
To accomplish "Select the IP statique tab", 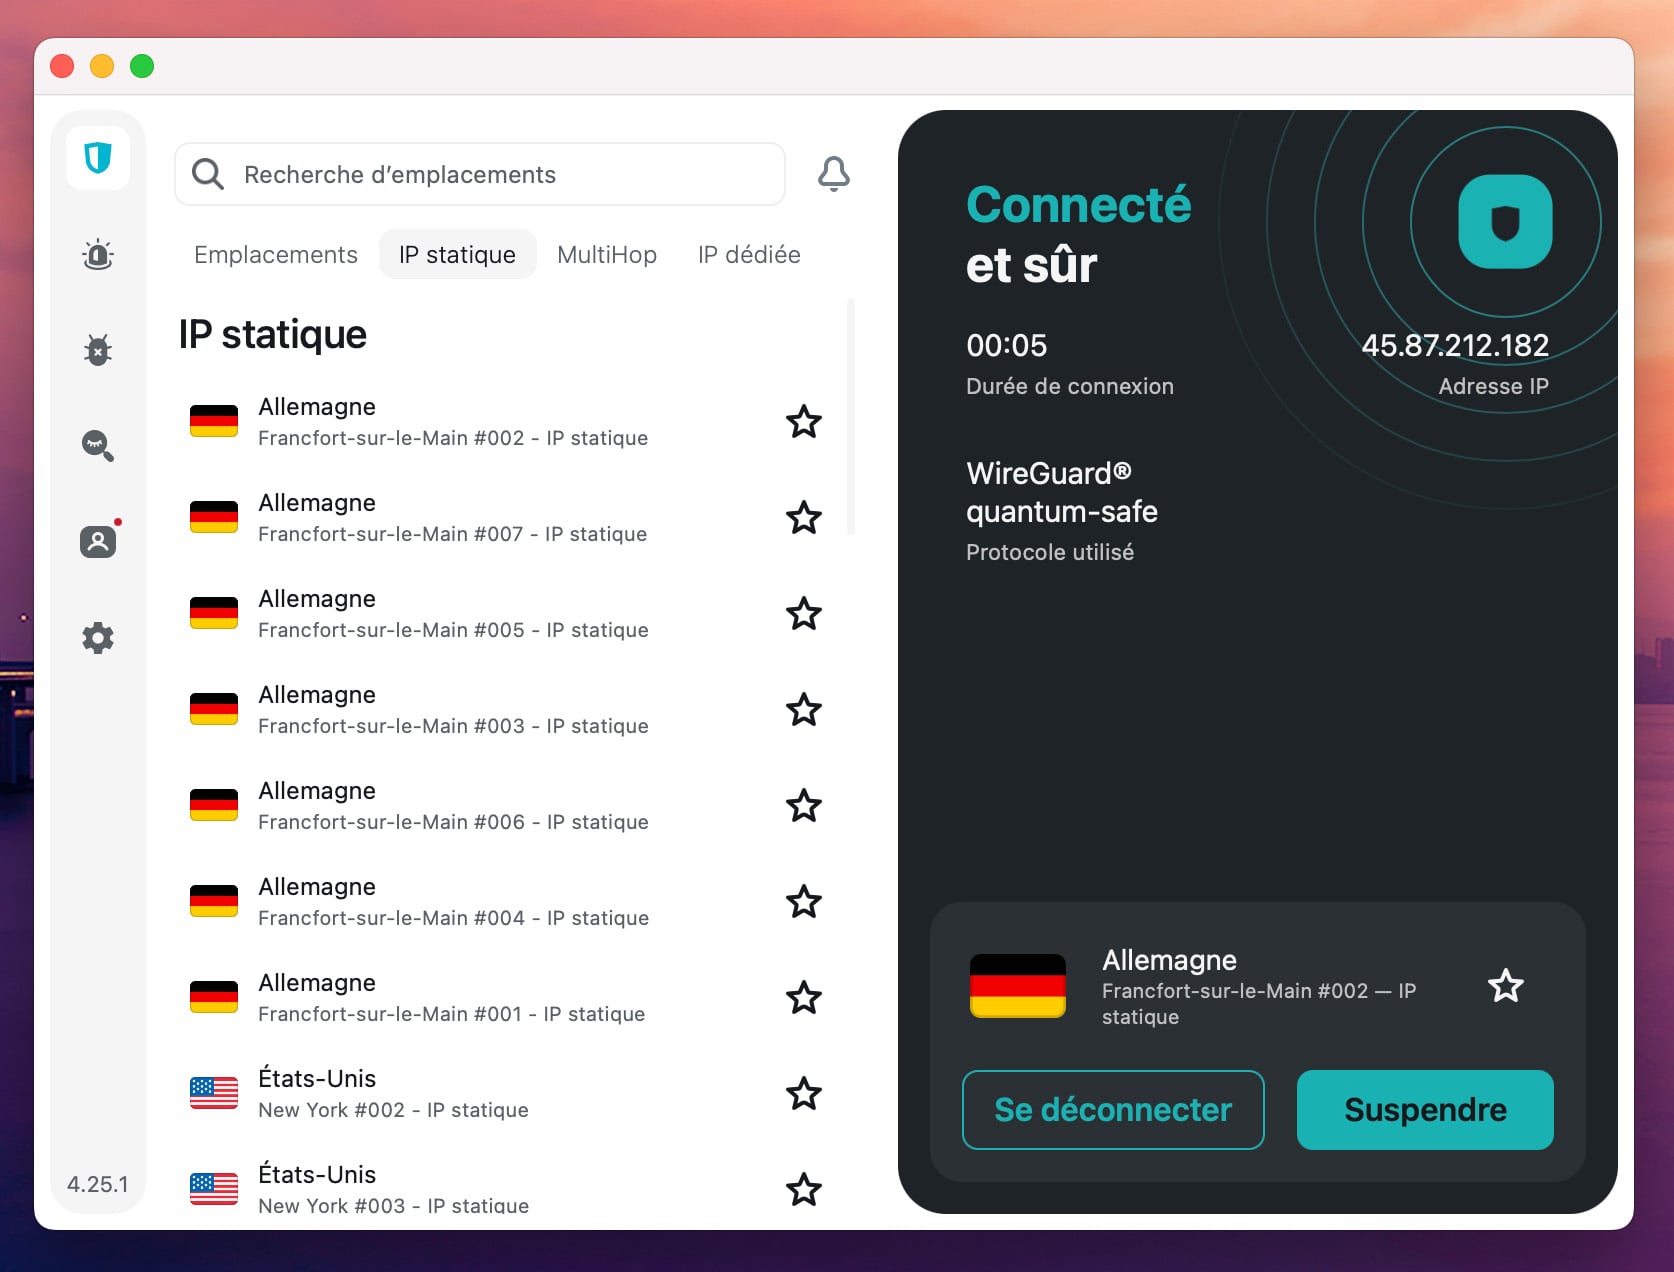I will pos(458,255).
